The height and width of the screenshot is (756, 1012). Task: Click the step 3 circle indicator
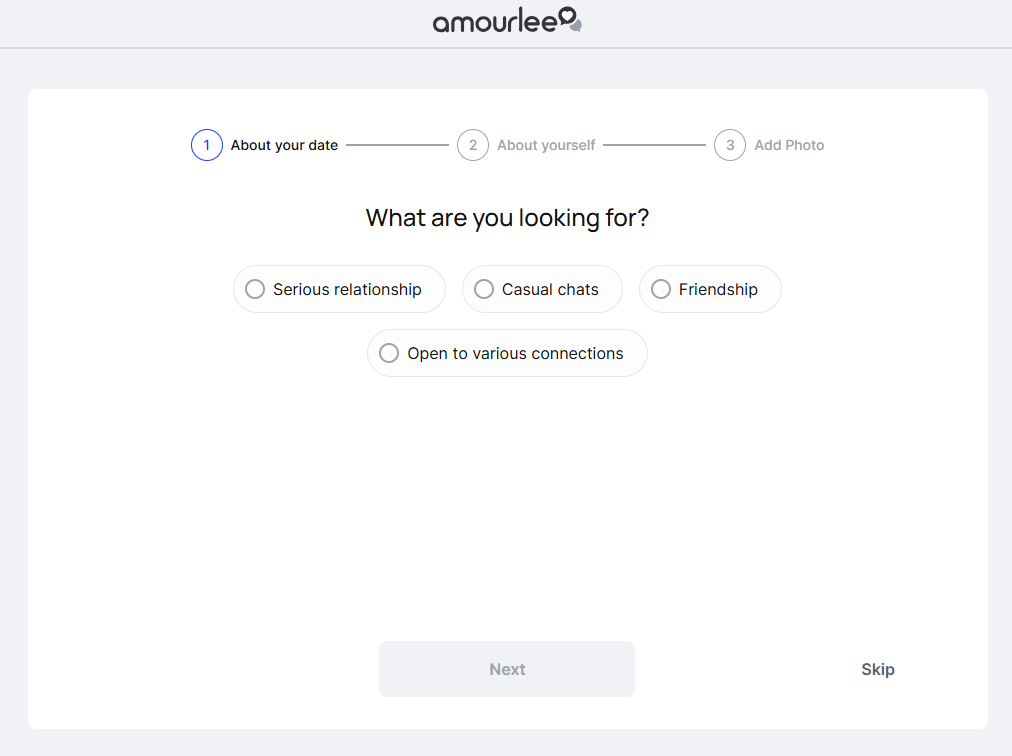tap(730, 145)
